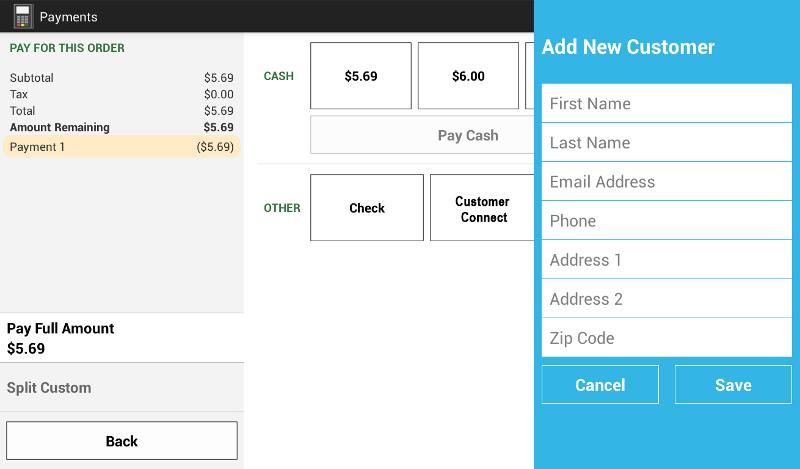Screen dimensions: 800x469
Task: Focus the Phone field
Action: [667, 220]
